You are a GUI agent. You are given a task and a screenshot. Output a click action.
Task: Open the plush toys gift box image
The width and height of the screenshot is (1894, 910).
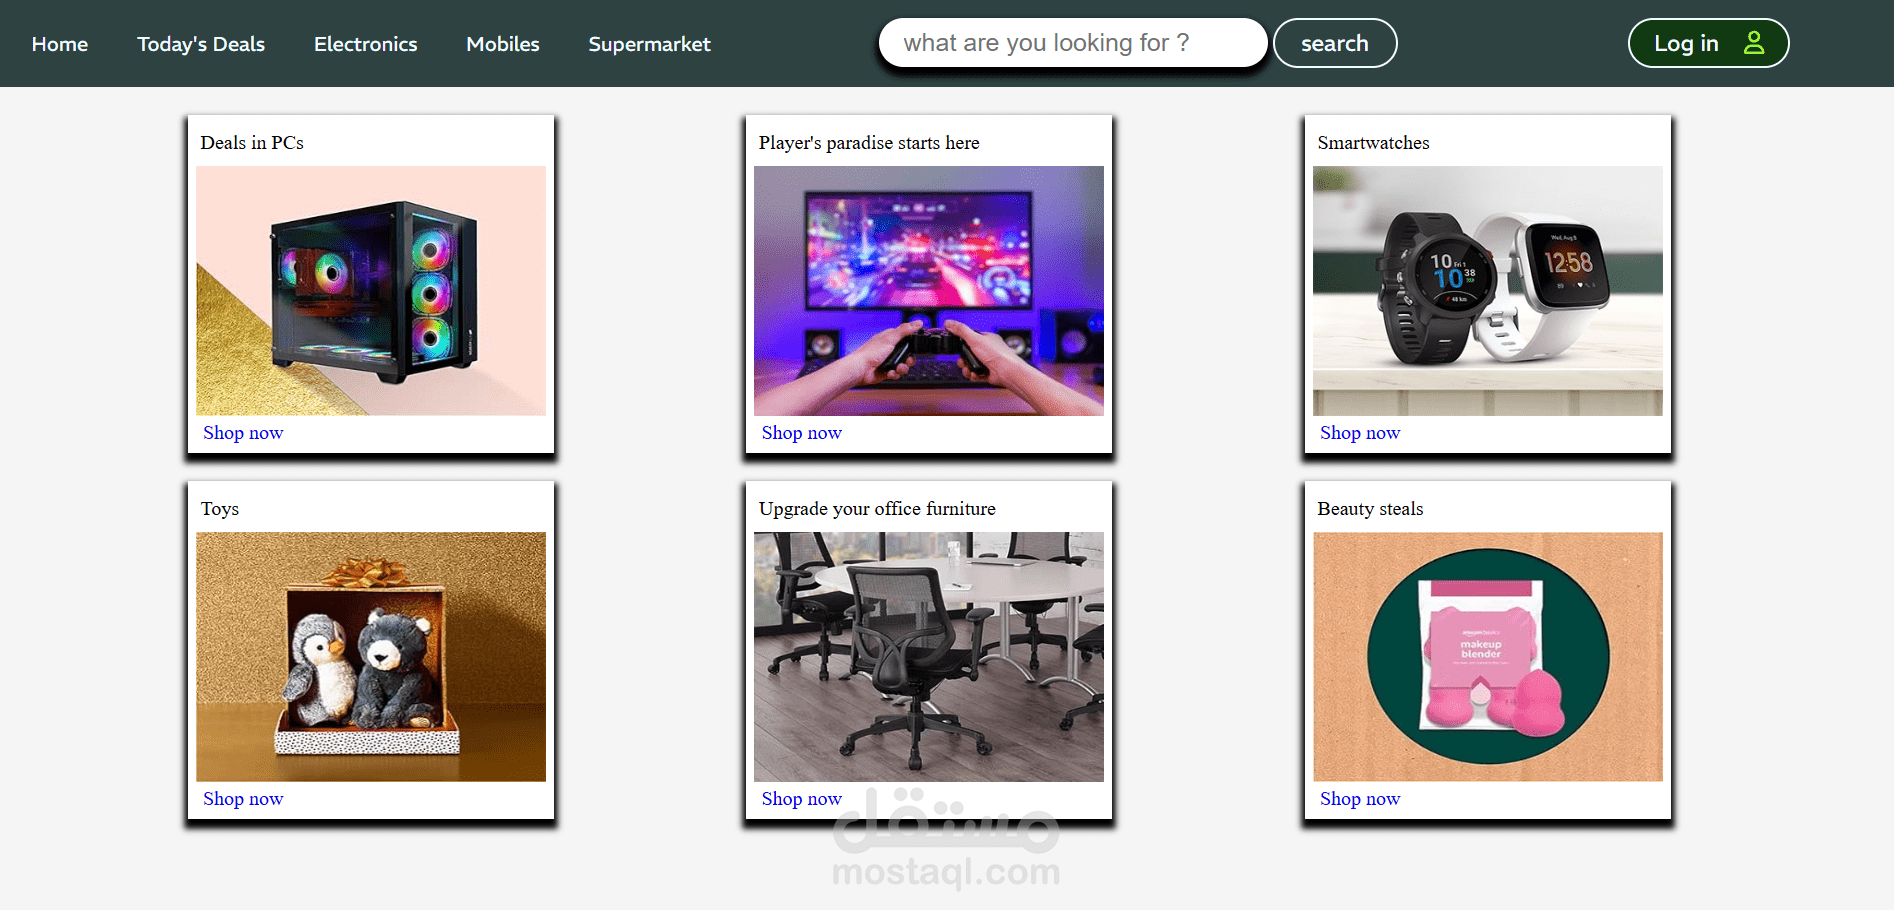tap(371, 657)
